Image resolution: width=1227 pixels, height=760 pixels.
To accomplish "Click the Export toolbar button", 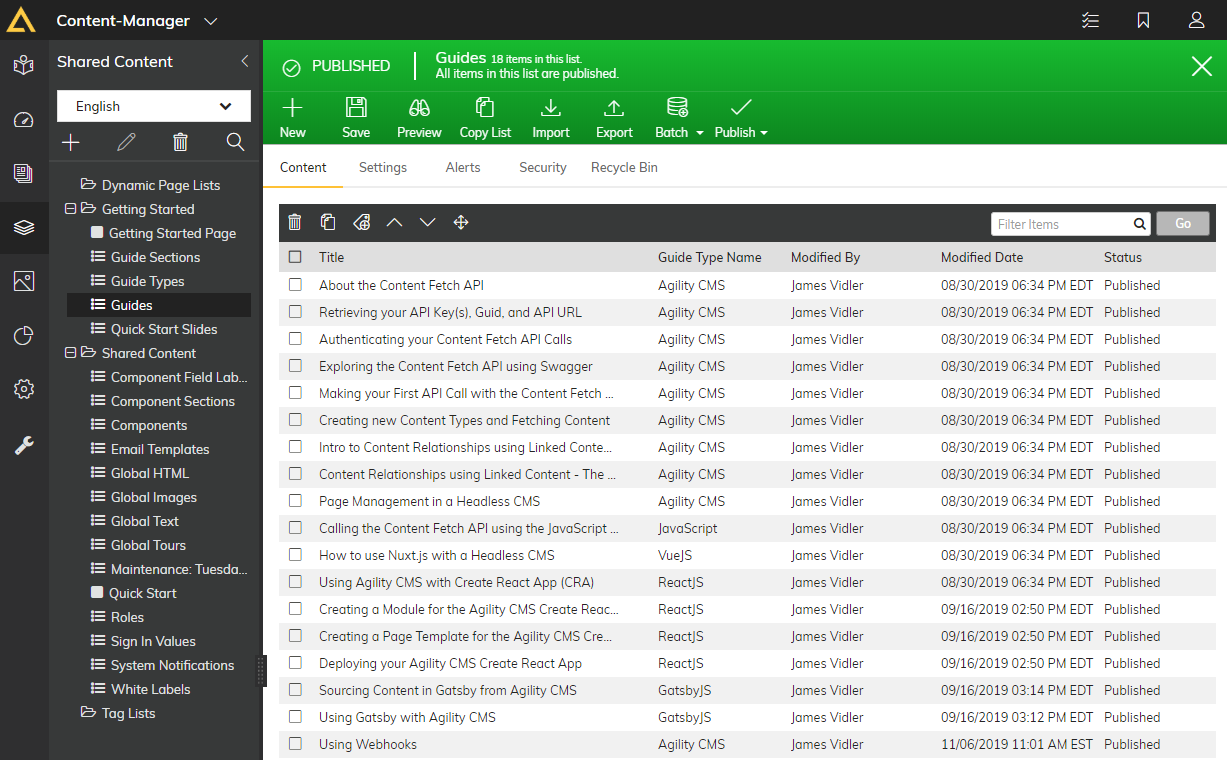I will click(x=614, y=118).
